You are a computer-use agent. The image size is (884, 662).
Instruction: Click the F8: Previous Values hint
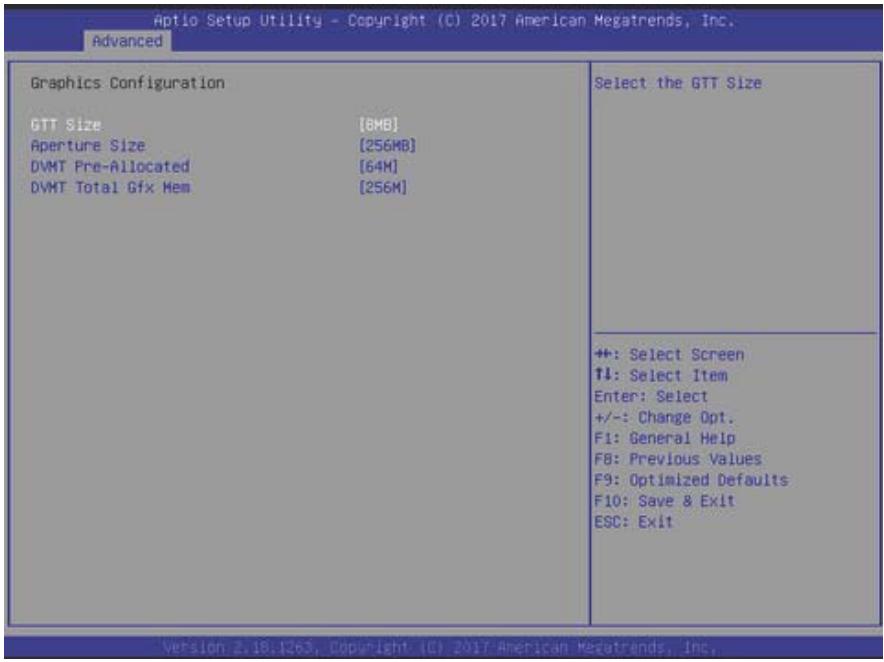(x=678, y=459)
